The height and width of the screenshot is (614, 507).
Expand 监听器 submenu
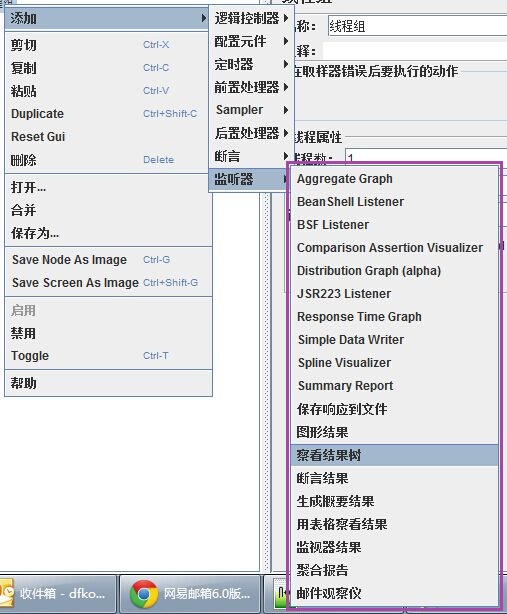tap(249, 179)
